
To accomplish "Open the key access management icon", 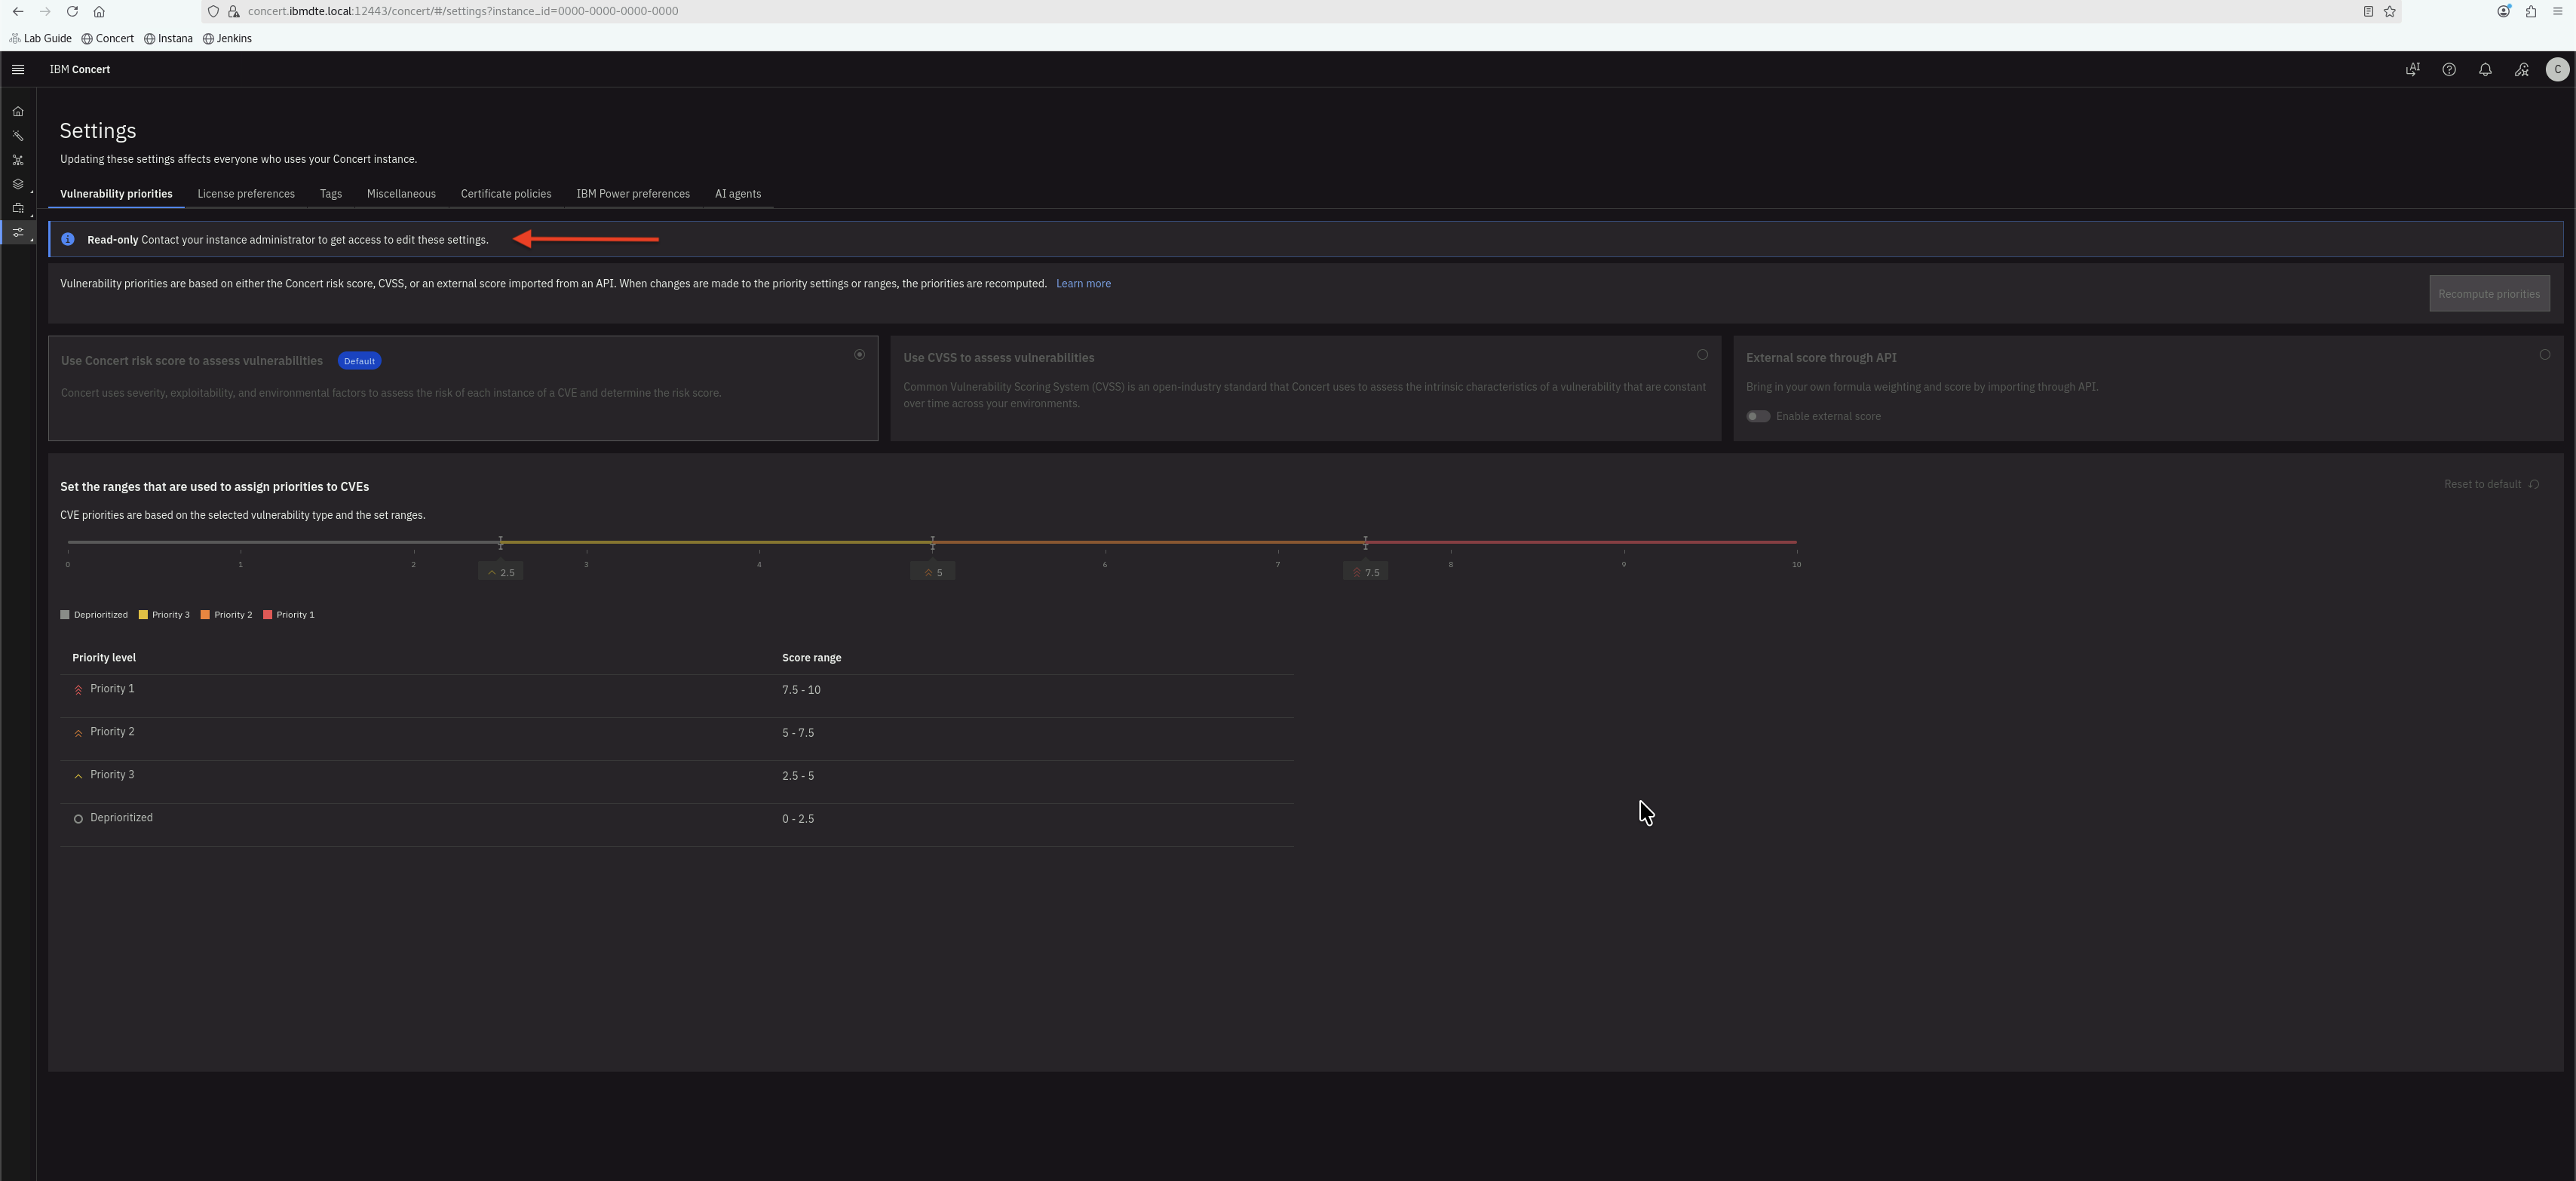I will tap(2521, 69).
